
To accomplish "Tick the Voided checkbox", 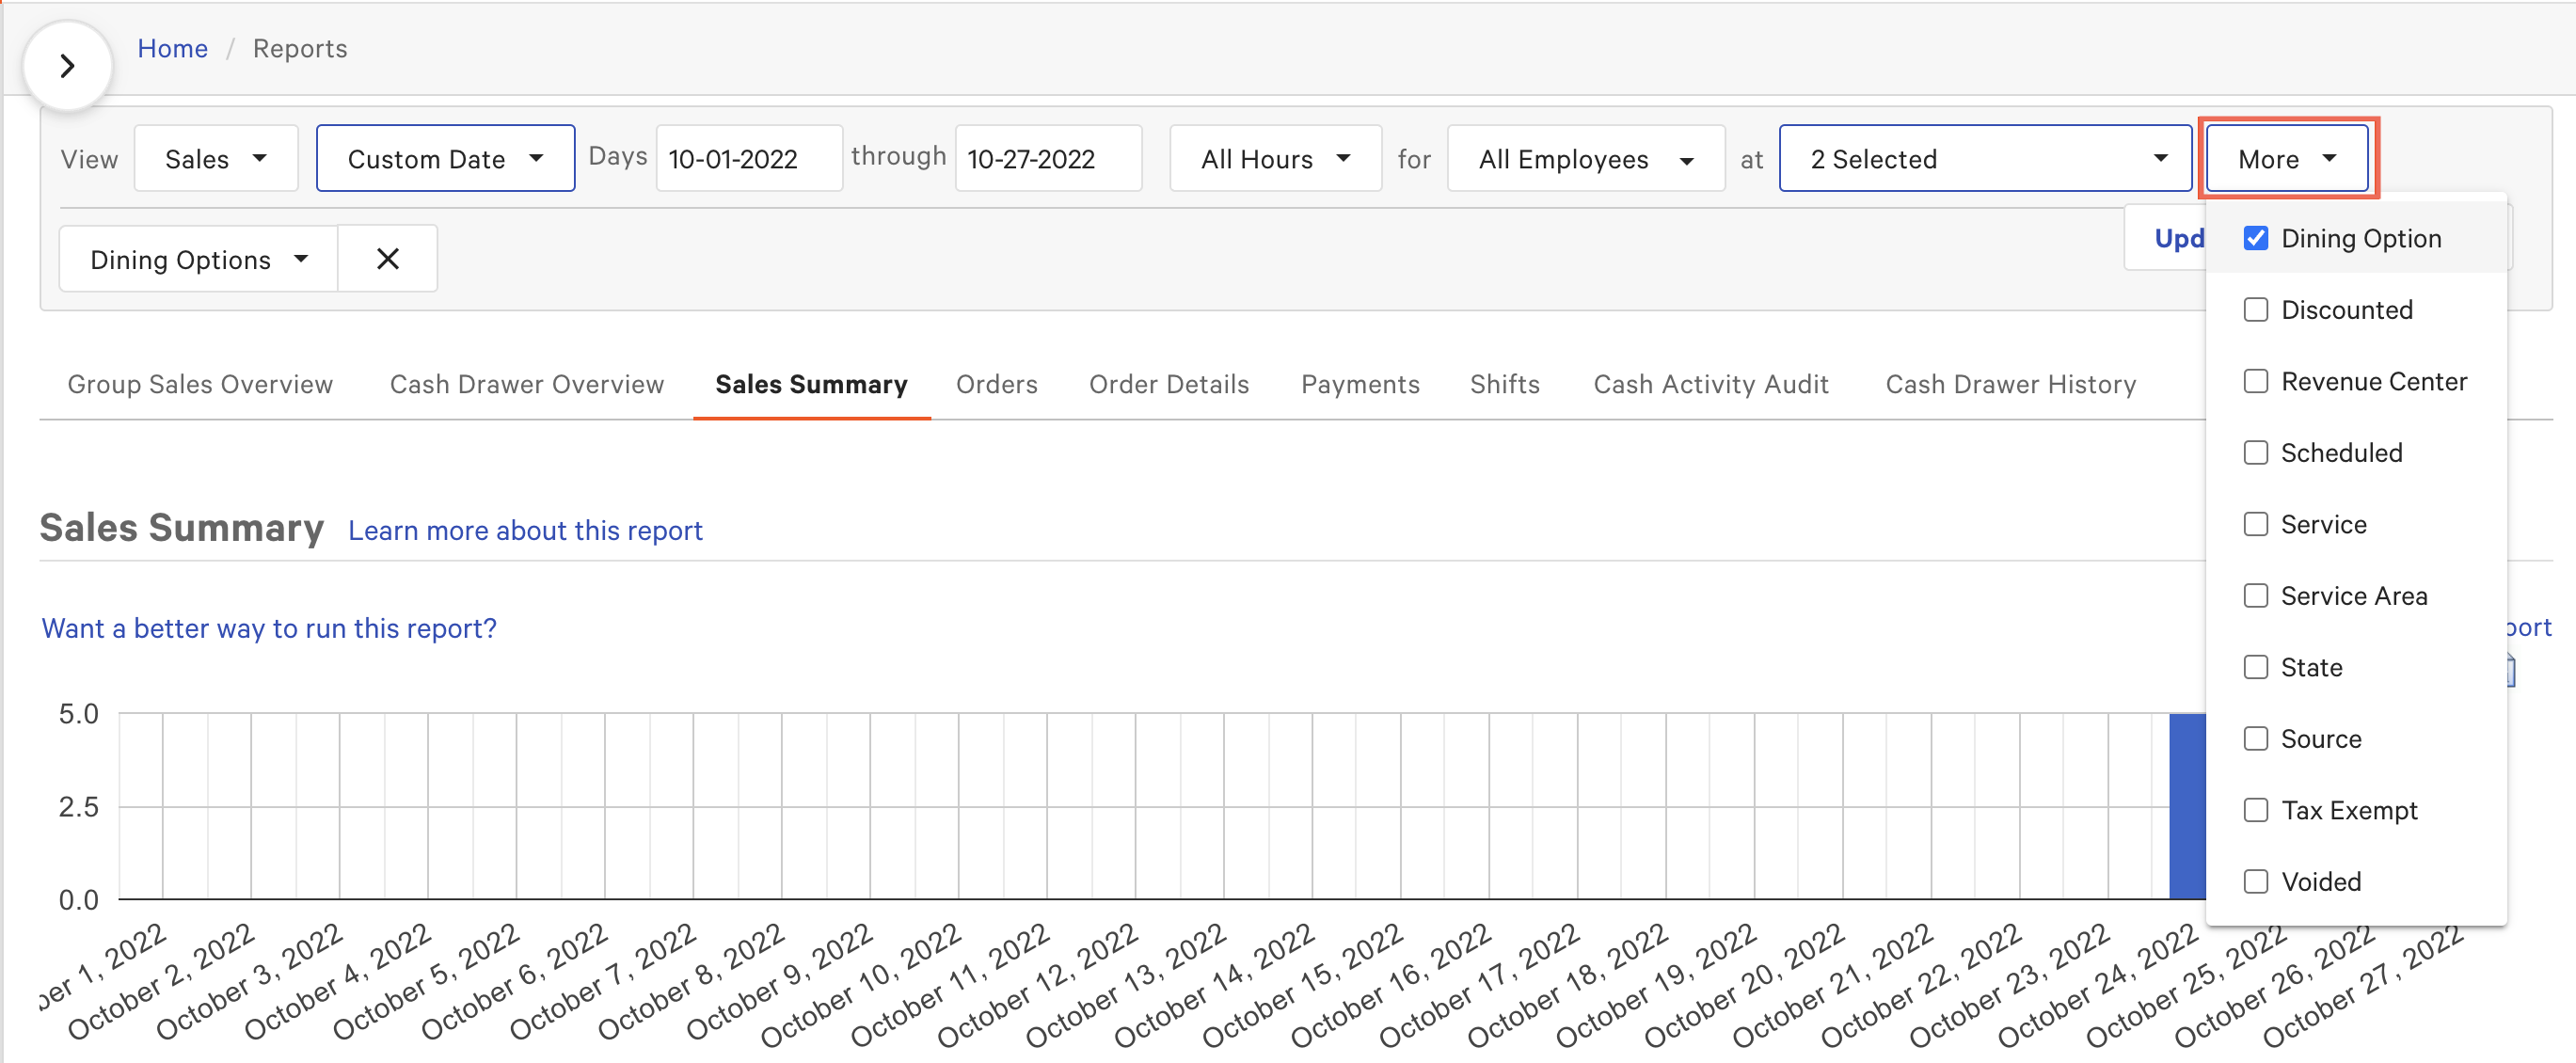I will pos(2255,881).
